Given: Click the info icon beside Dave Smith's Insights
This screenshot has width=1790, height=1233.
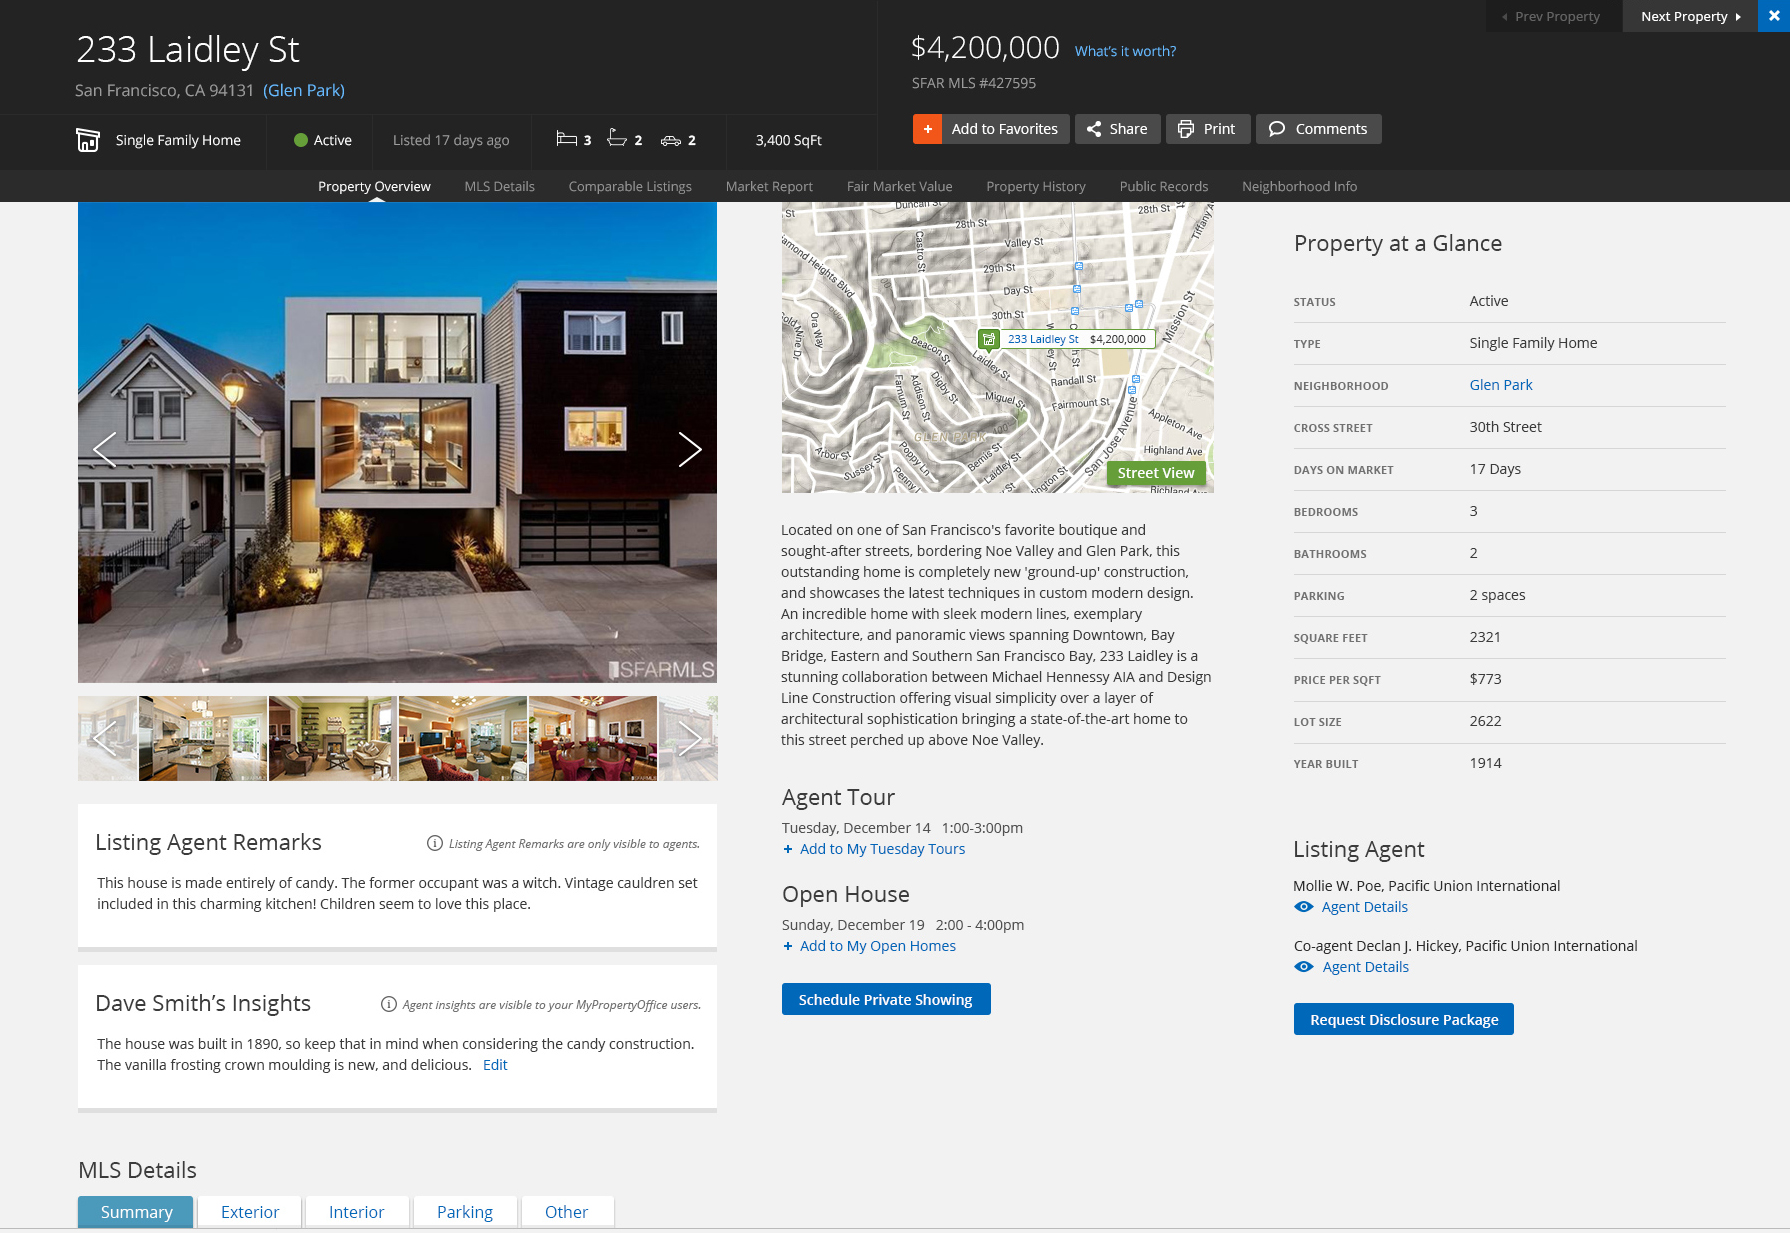Looking at the screenshot, I should [x=389, y=1004].
